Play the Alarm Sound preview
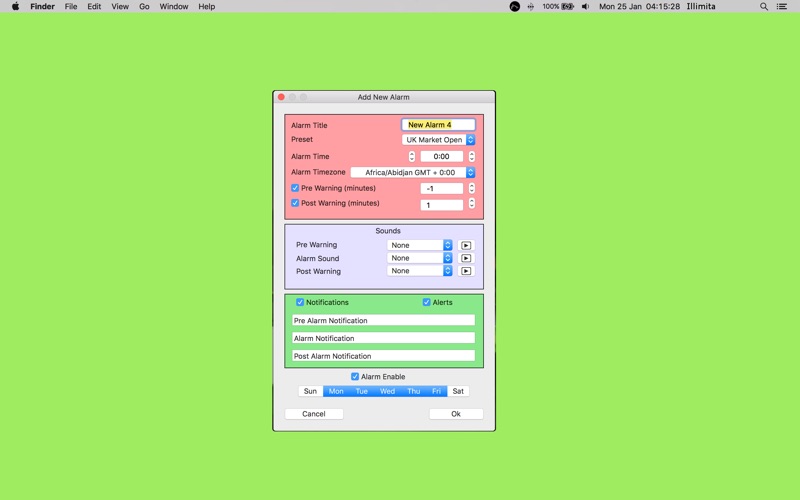The image size is (800, 500). [466, 258]
